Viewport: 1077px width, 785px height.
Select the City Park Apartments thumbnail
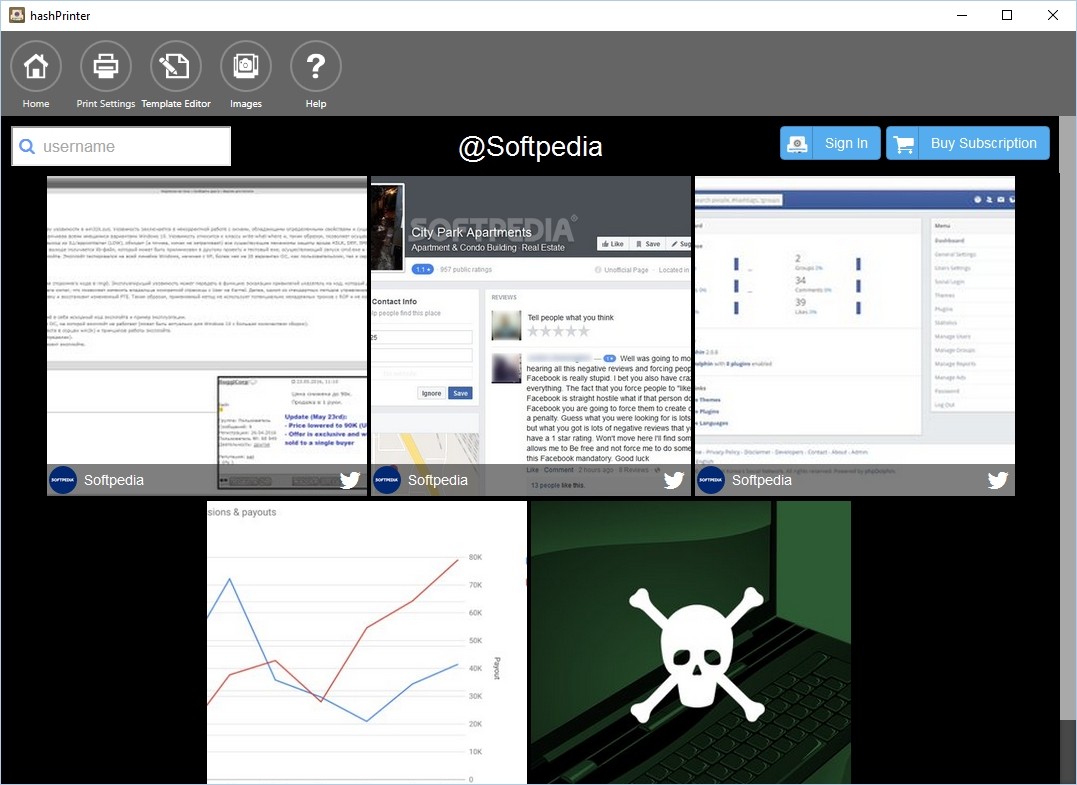point(531,336)
